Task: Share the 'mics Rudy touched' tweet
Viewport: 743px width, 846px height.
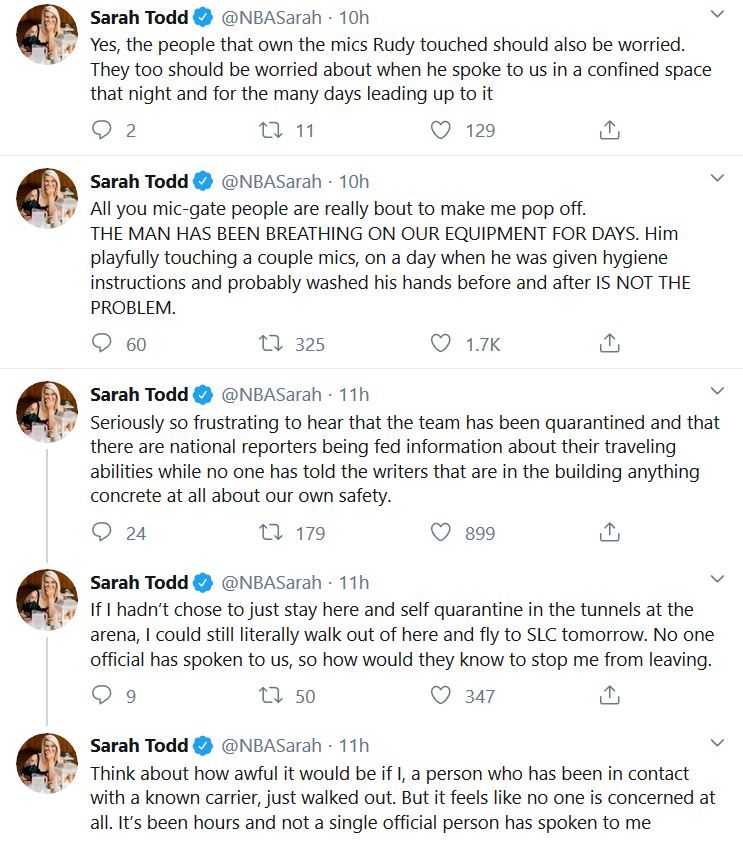Action: click(610, 130)
